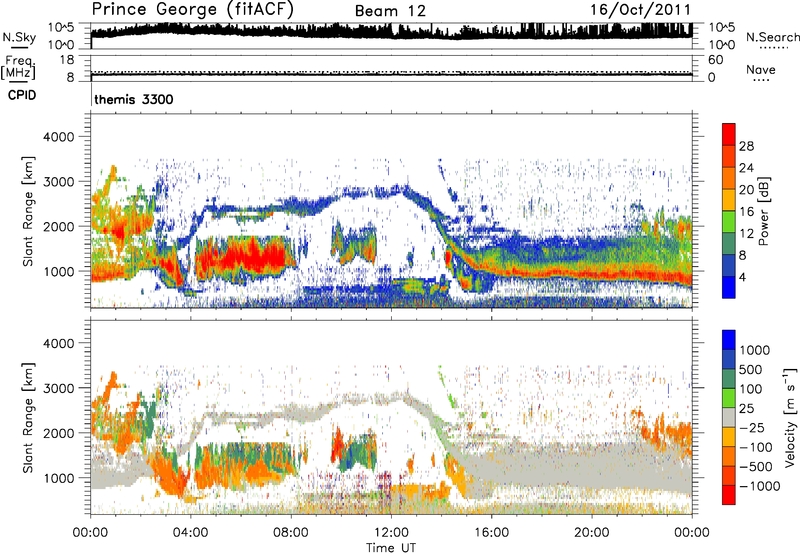Click the power panel's "Slant Range [km]" label

click(28, 212)
